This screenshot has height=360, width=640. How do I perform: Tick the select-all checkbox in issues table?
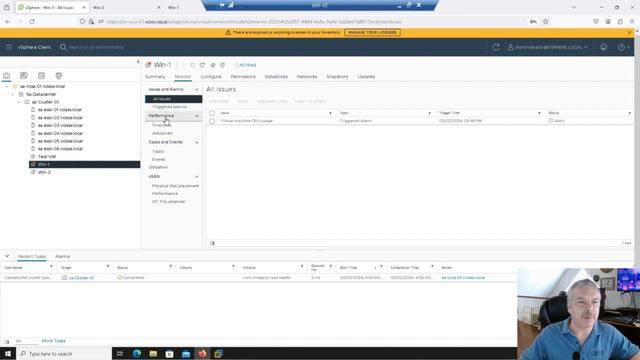(212, 113)
